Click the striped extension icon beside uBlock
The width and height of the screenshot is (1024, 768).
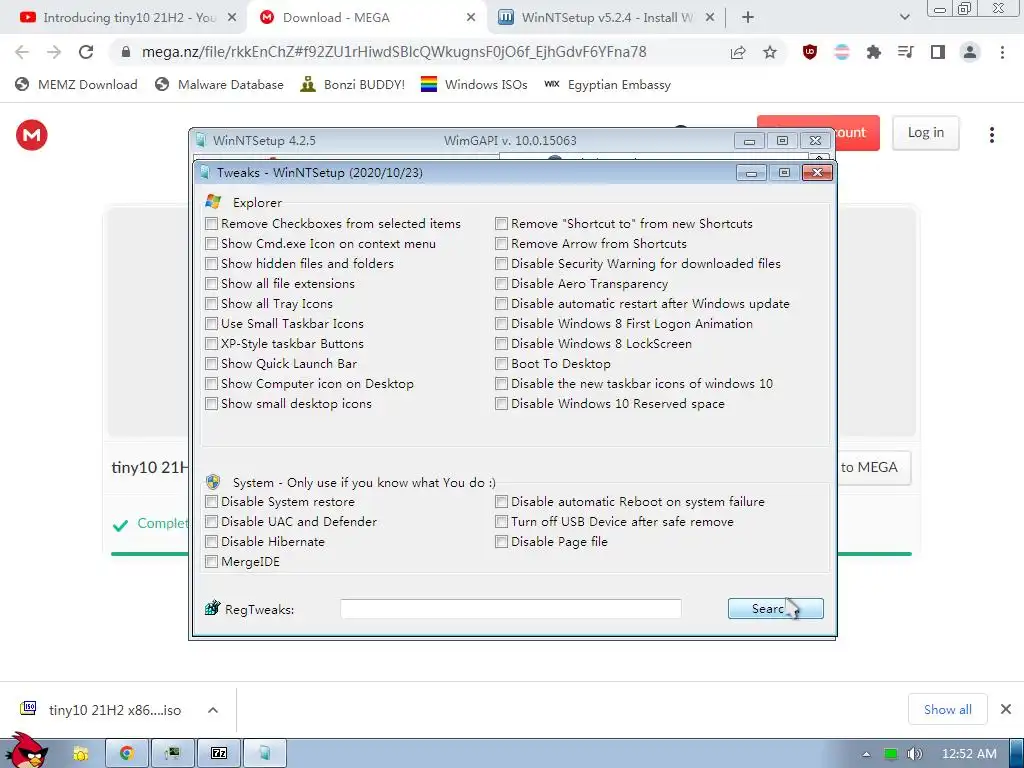tap(842, 52)
